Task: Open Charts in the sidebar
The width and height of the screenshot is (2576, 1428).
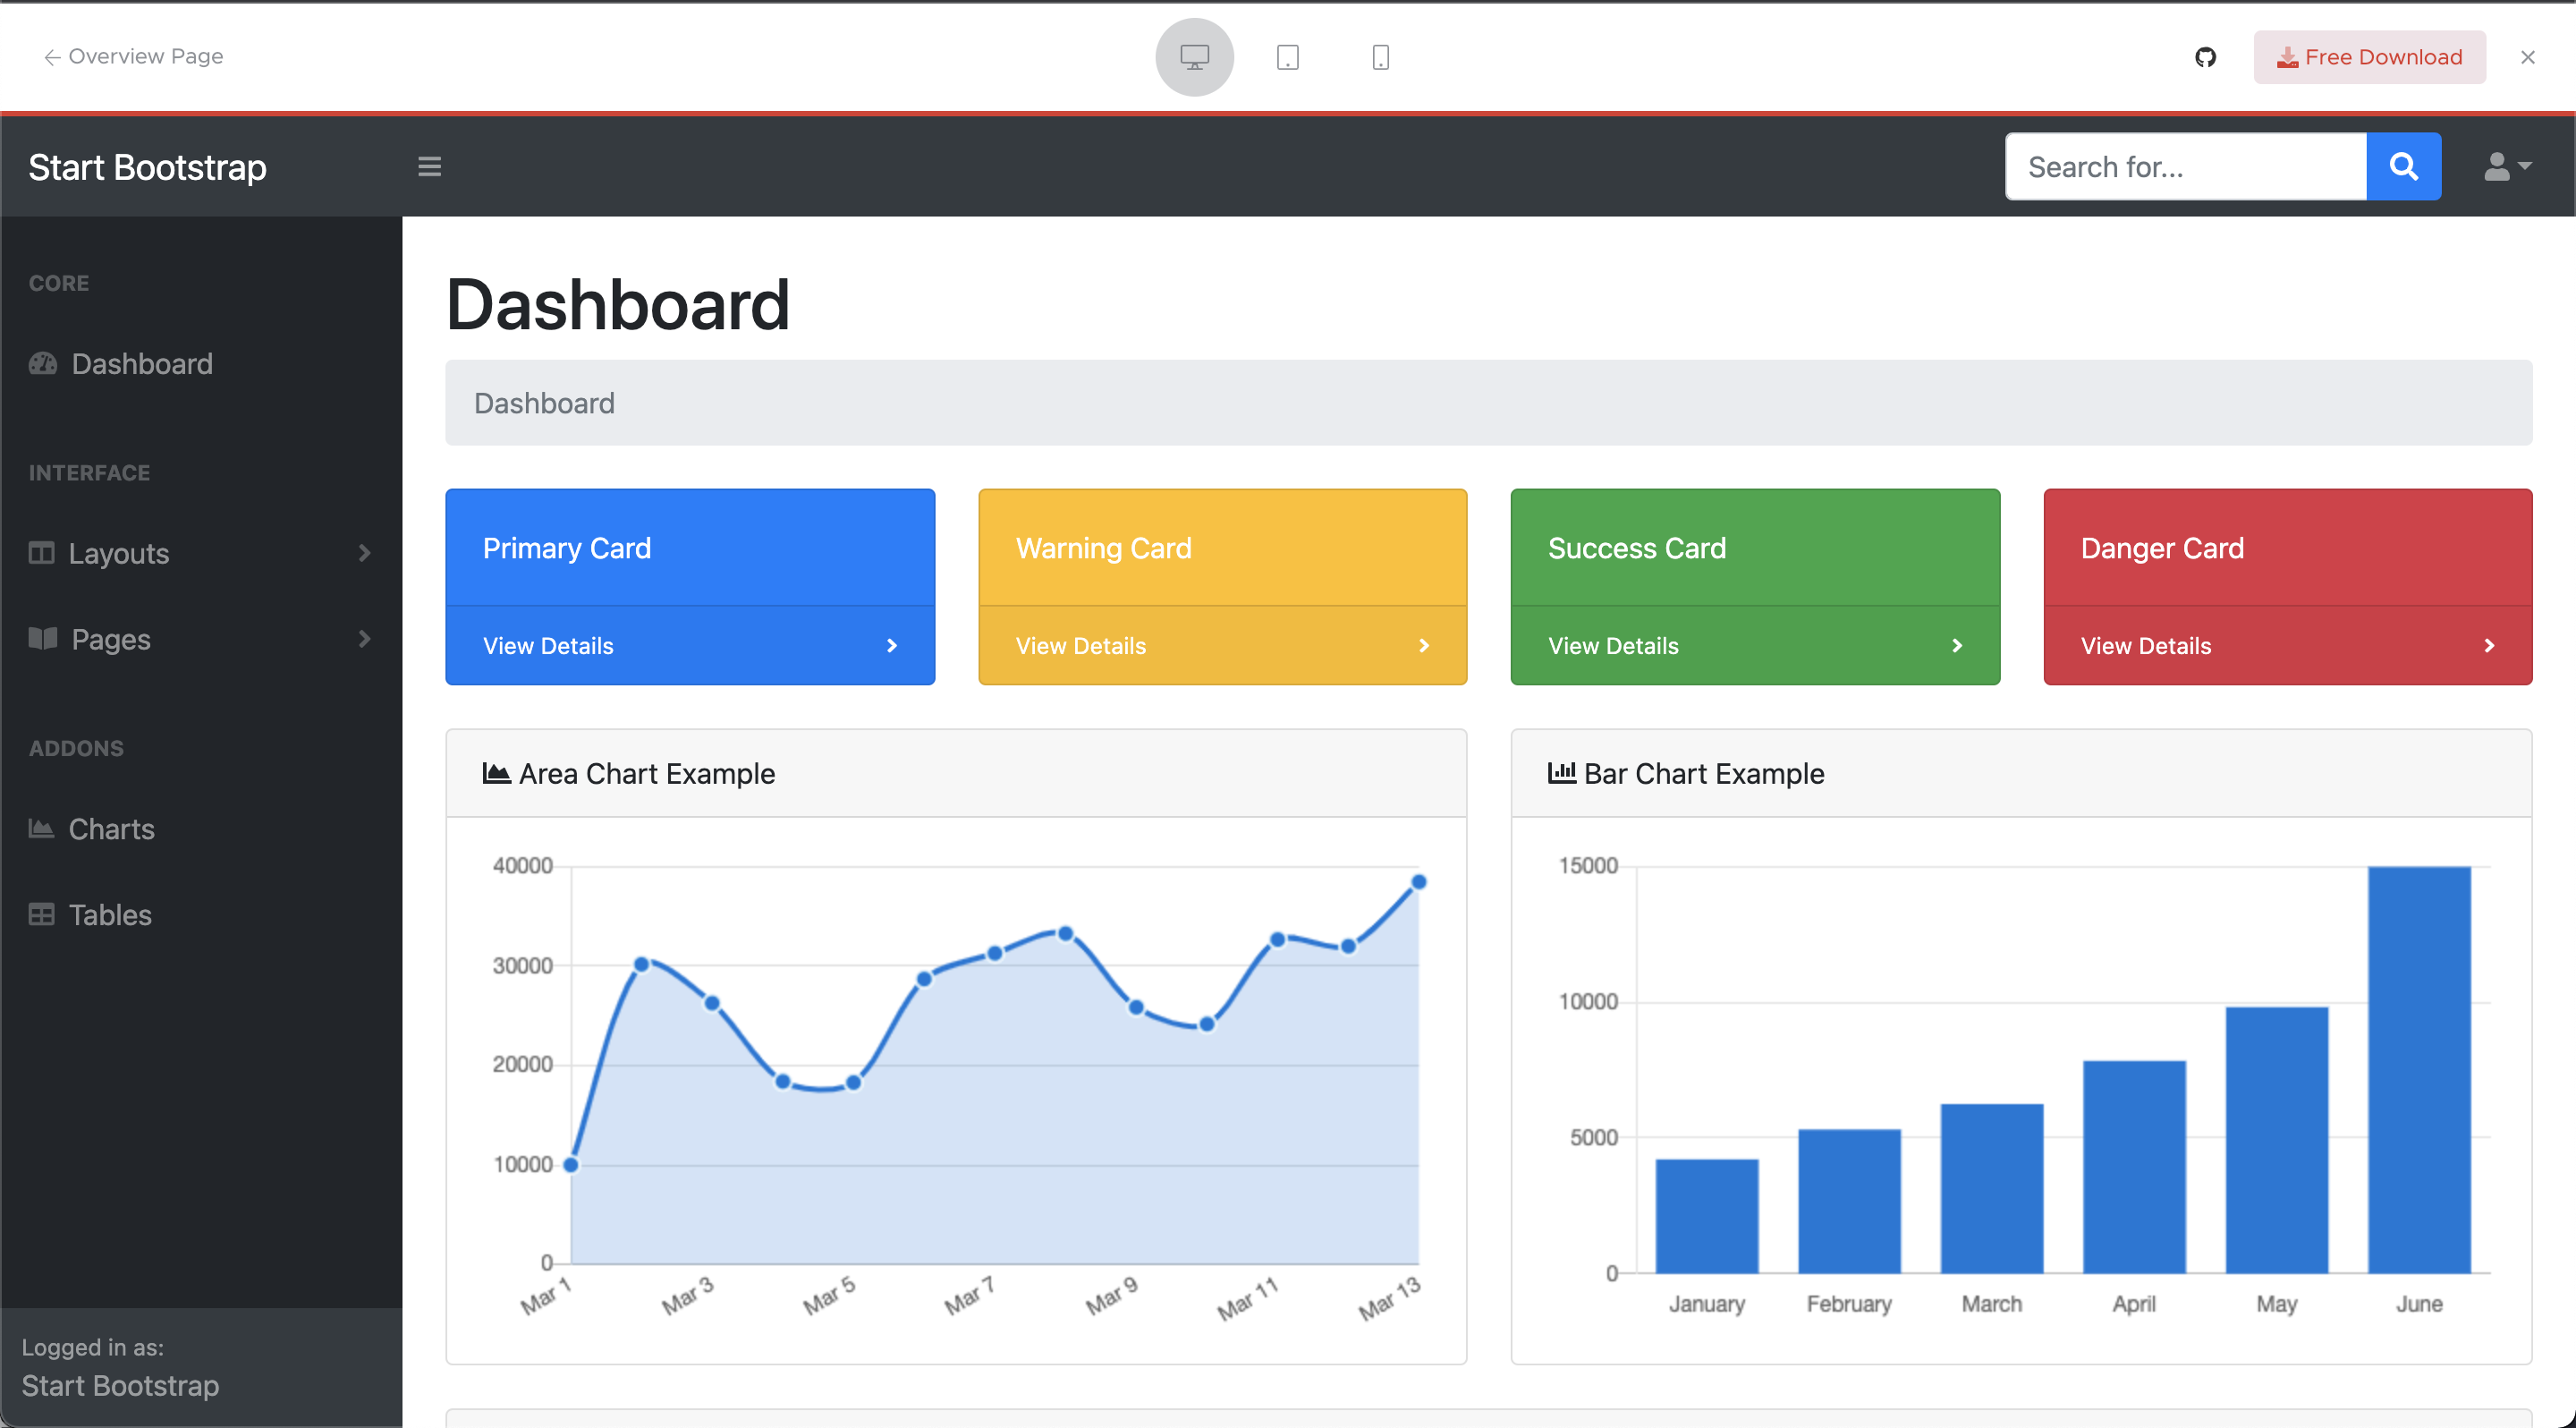Action: coord(201,829)
